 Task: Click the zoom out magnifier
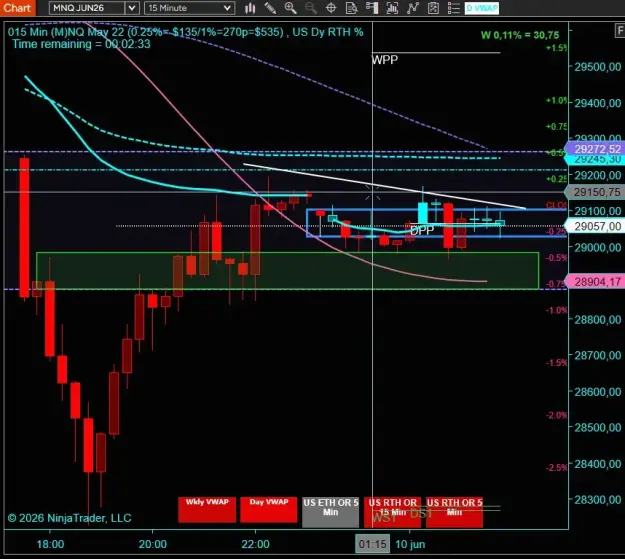311,8
